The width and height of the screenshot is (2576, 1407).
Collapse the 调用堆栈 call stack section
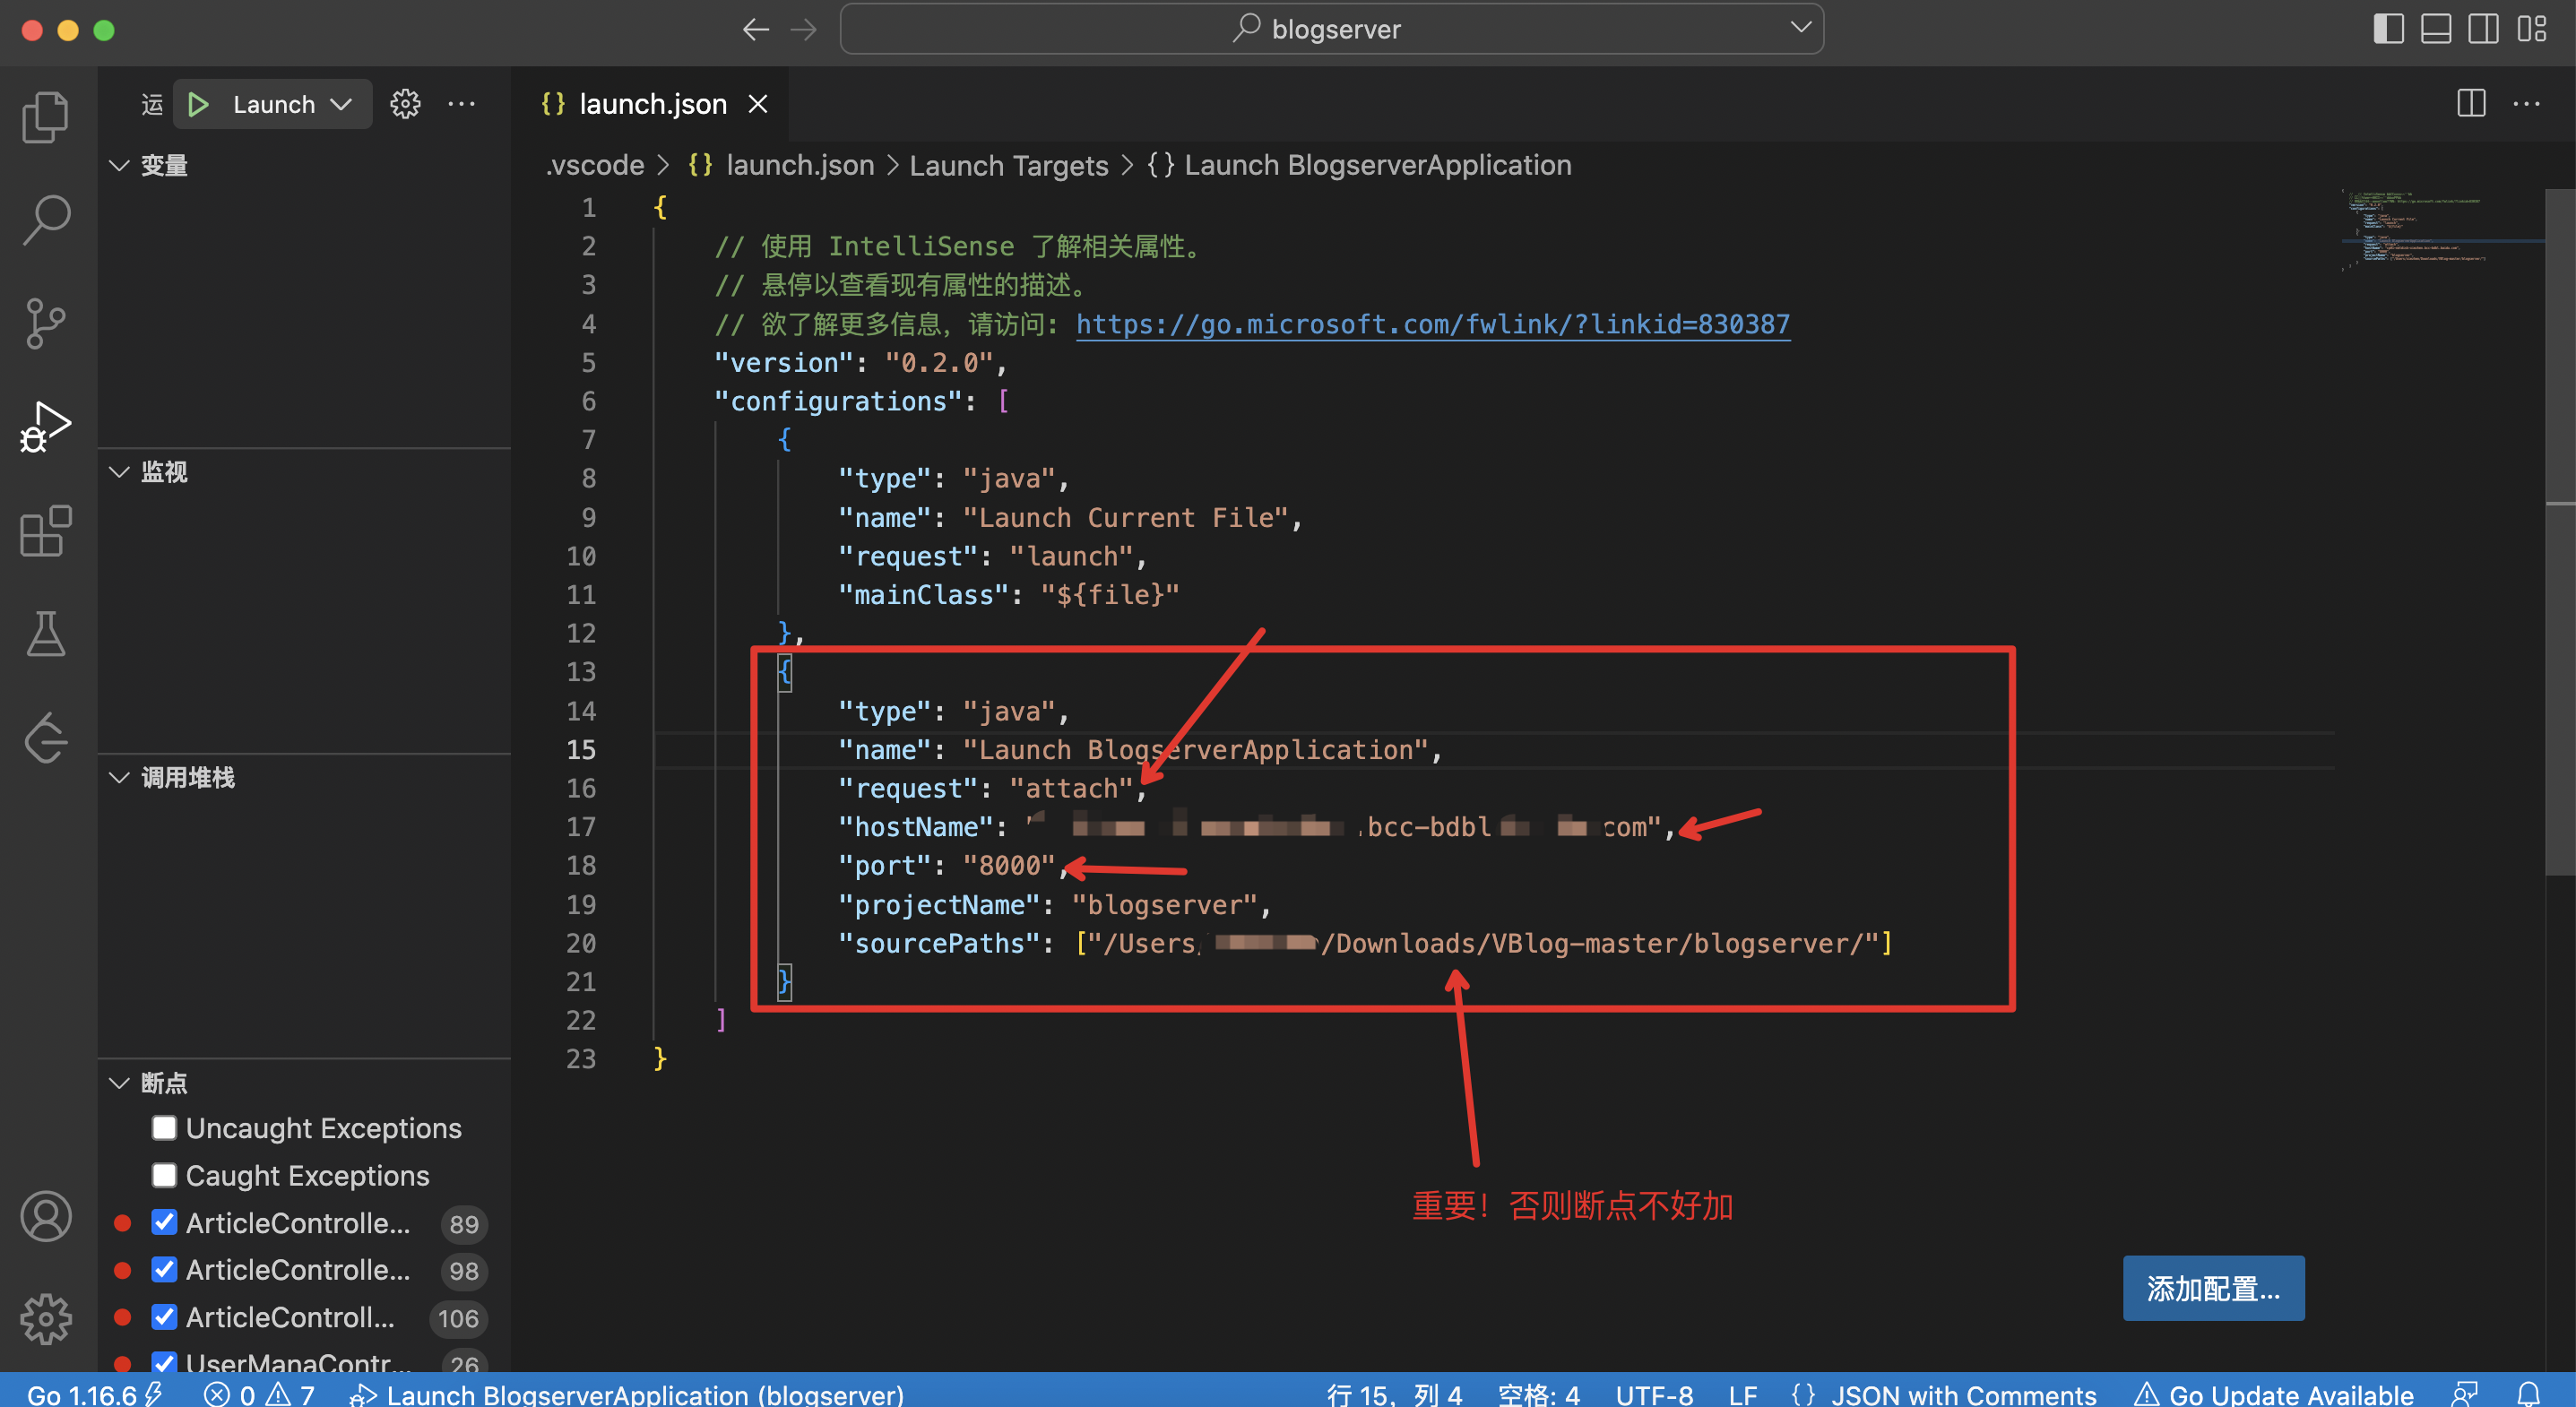pyautogui.click(x=120, y=778)
